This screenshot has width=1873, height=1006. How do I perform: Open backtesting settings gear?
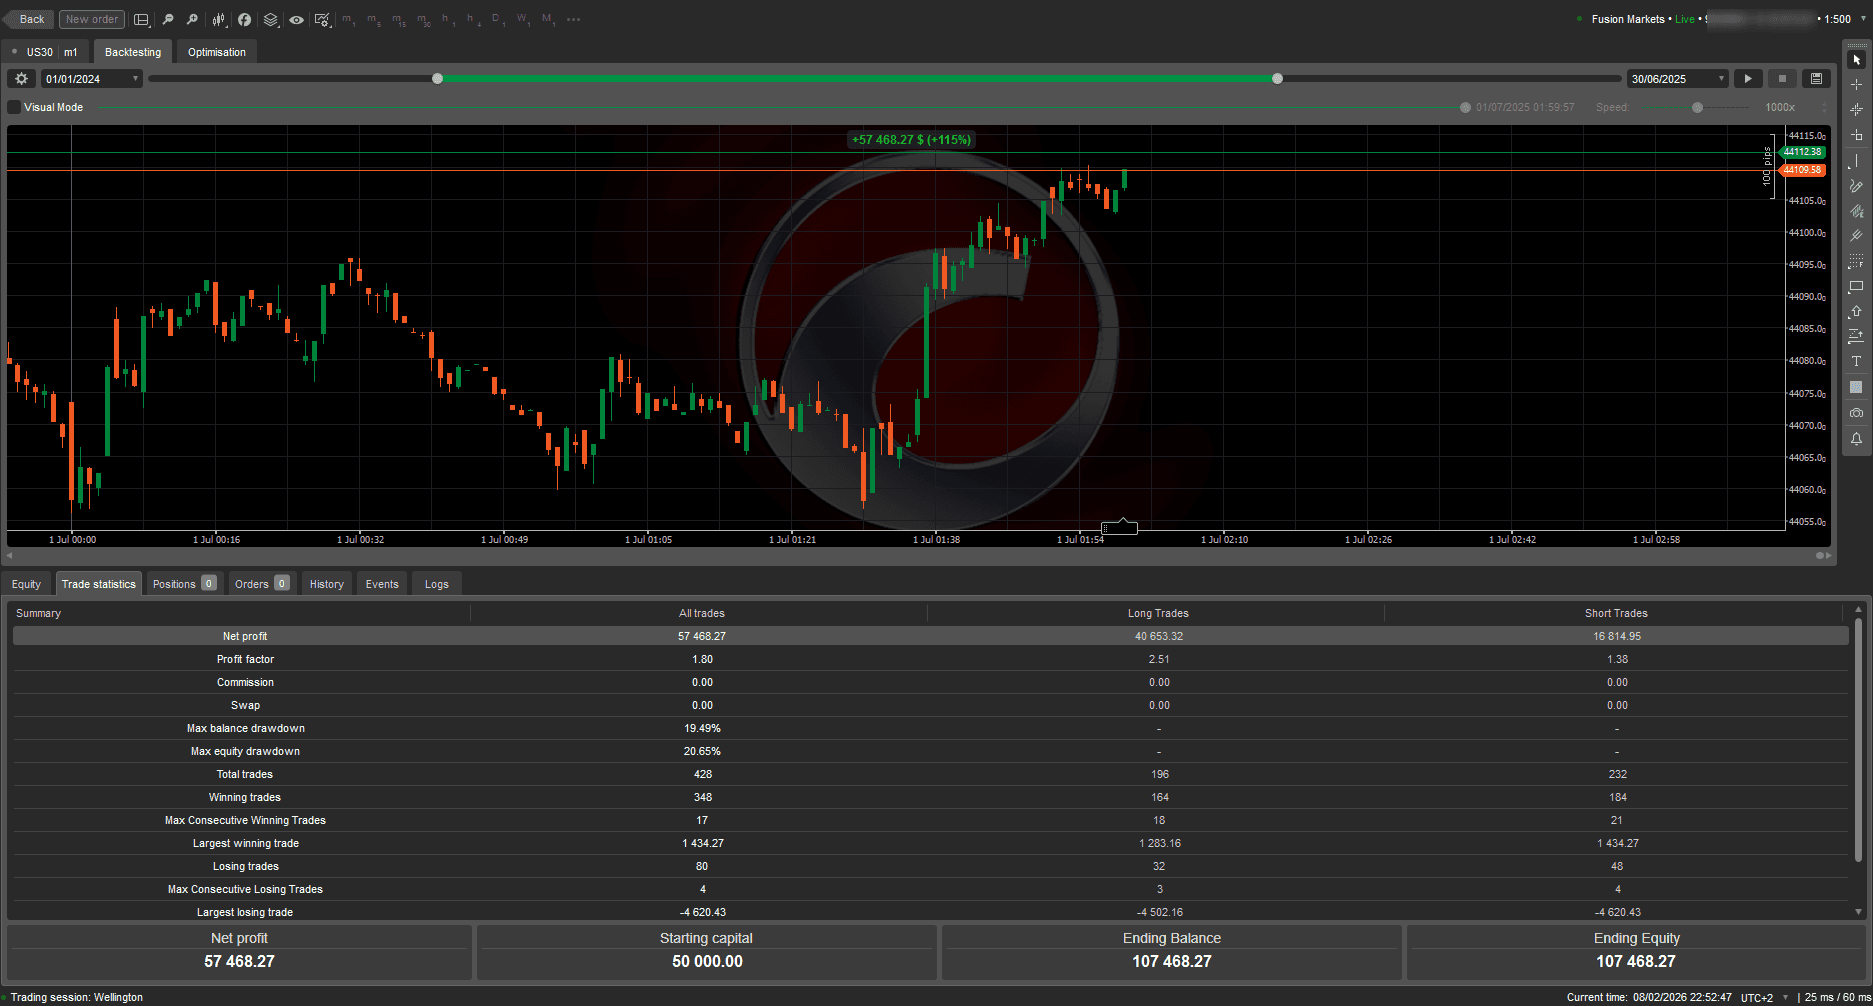tap(20, 78)
